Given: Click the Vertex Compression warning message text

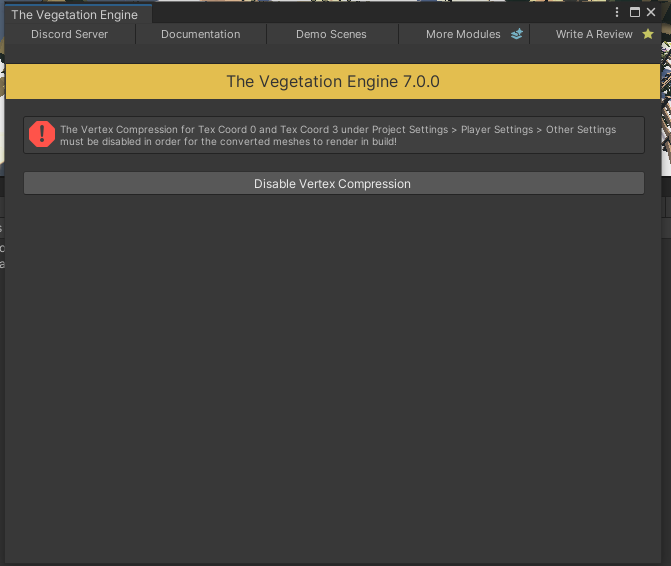Looking at the screenshot, I should tap(338, 135).
